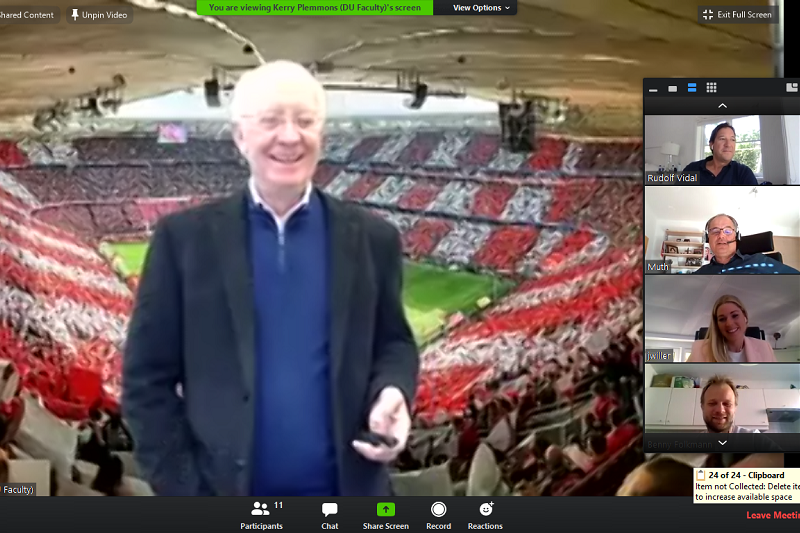The image size is (800, 533).
Task: Open the View Options dropdown
Action: pyautogui.click(x=480, y=8)
